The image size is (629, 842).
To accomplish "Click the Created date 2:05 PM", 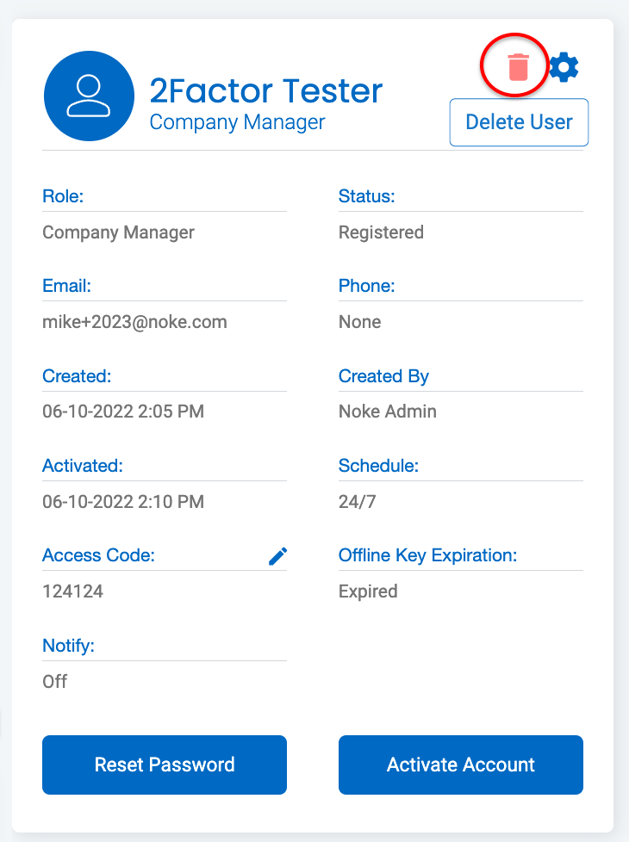I will (123, 411).
